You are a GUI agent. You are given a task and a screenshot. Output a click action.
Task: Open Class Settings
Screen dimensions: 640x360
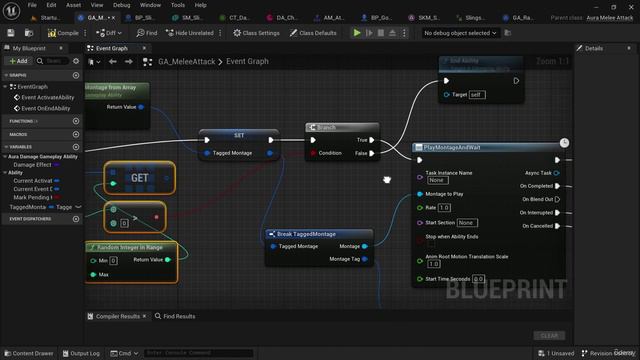[x=256, y=33]
